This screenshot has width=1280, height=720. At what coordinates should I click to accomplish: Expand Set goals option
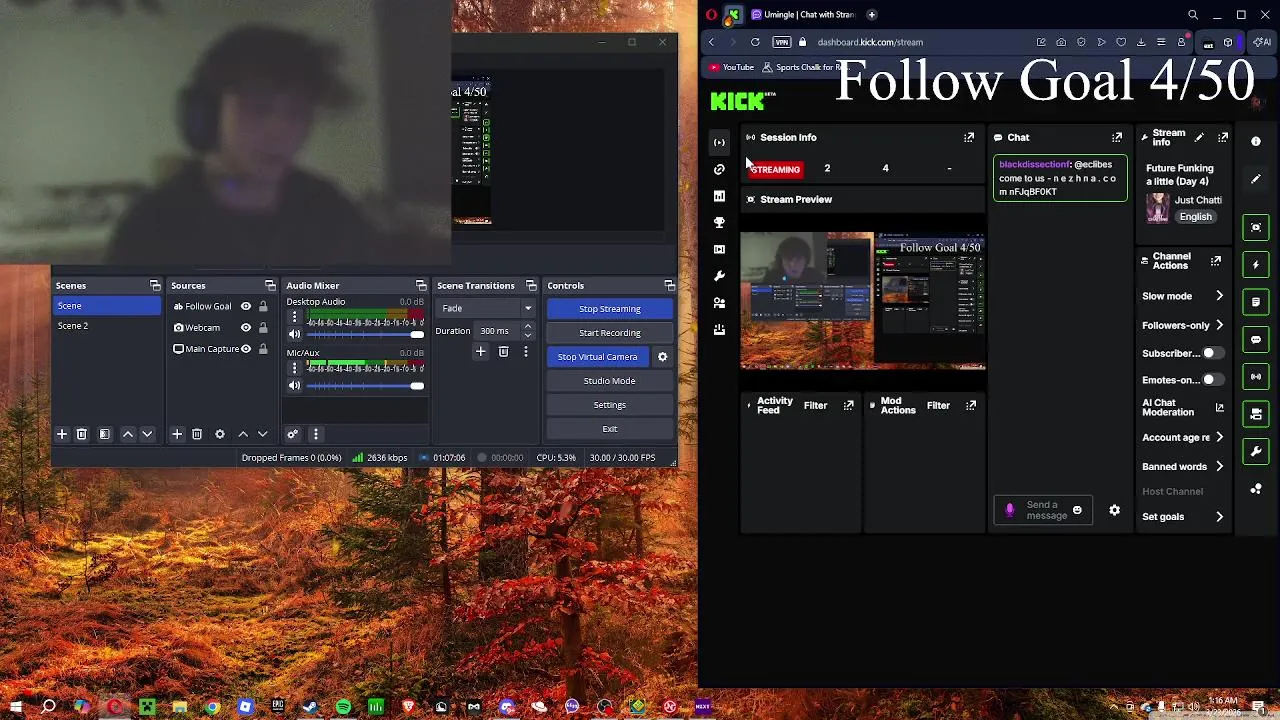(1184, 517)
